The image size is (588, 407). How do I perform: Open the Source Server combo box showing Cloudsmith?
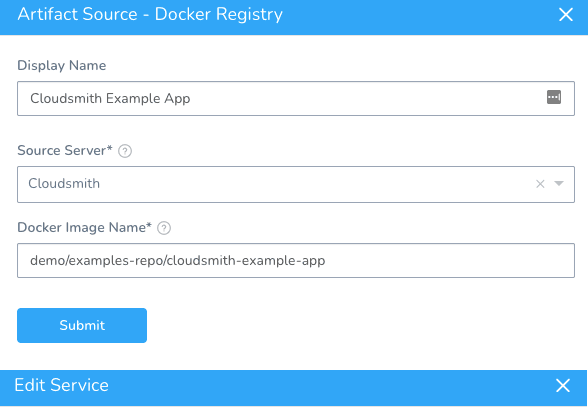pyautogui.click(x=296, y=184)
